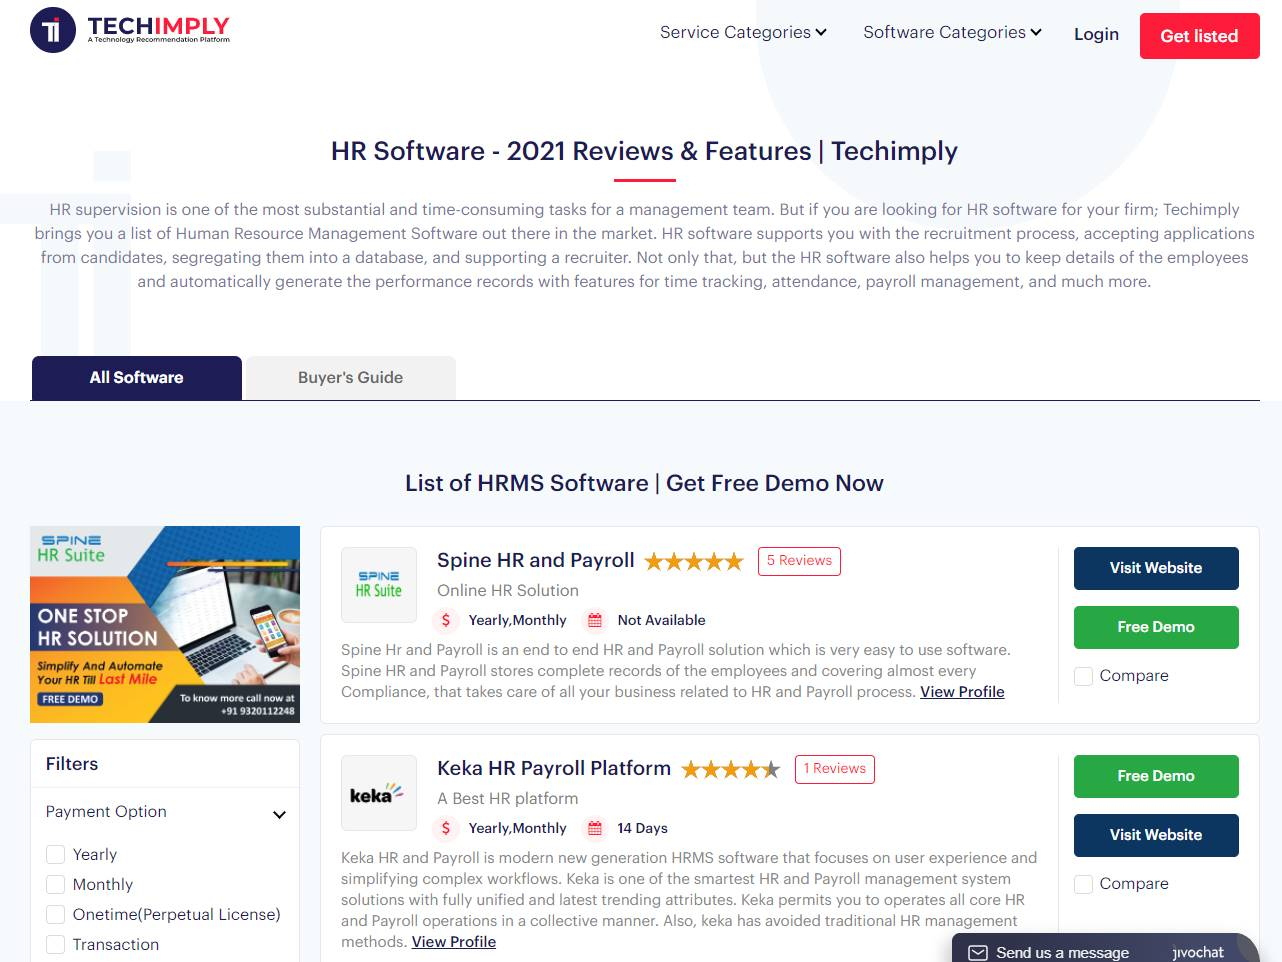
Task: Request Free Demo for Spine HR
Action: pos(1156,627)
